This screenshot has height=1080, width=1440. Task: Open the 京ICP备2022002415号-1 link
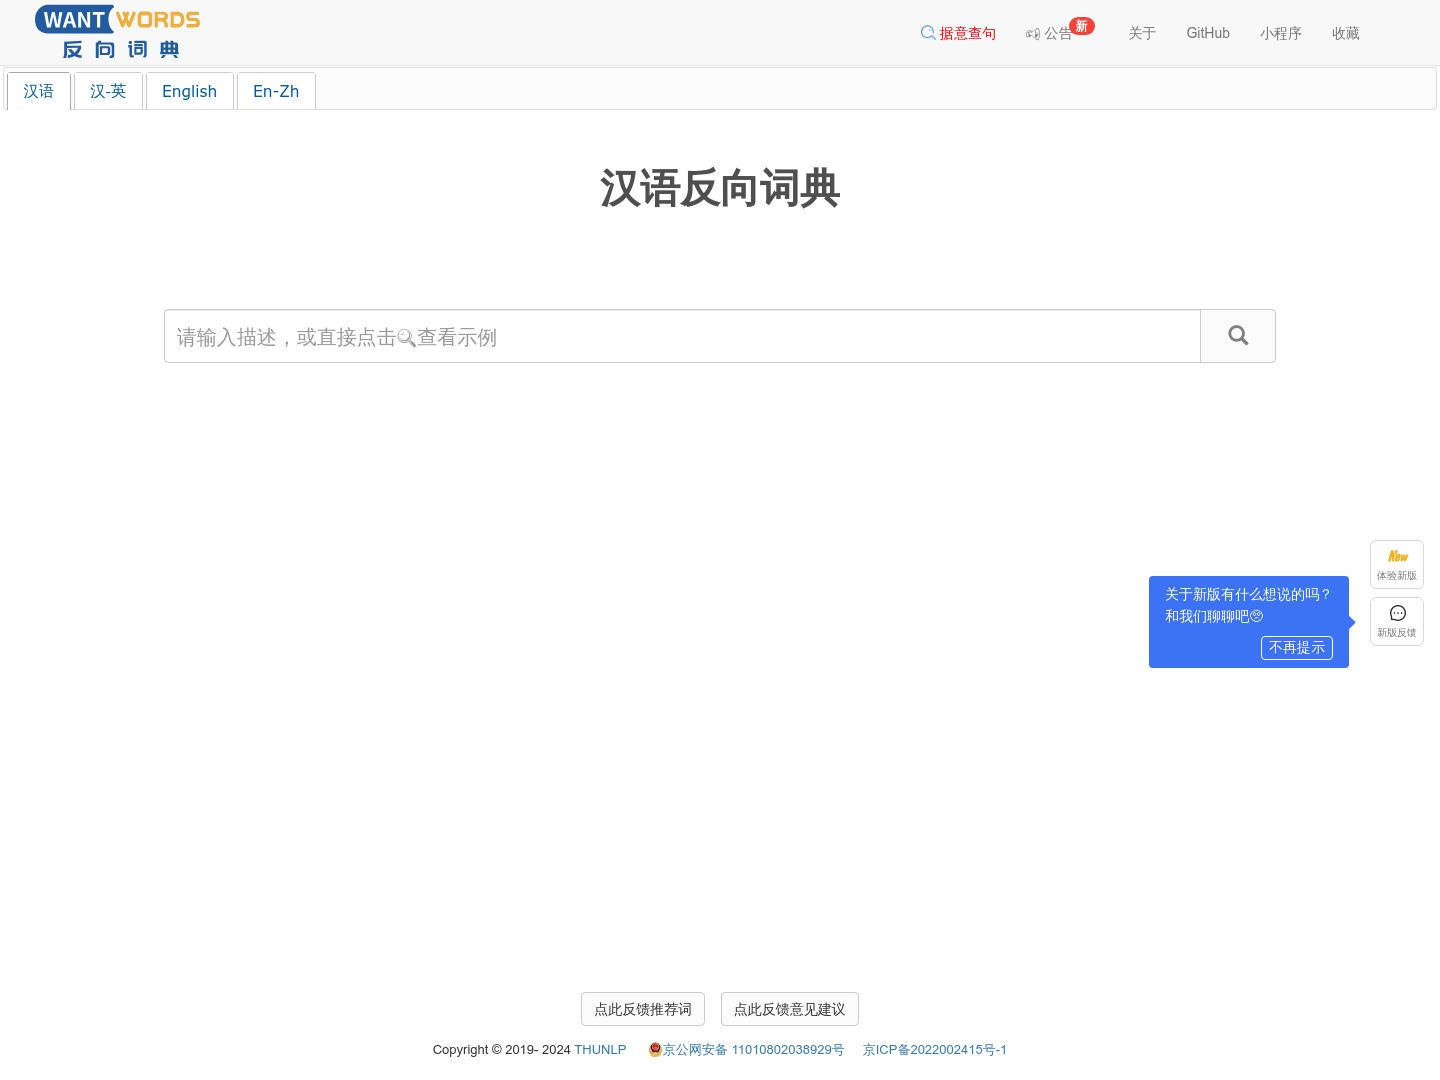935,1049
